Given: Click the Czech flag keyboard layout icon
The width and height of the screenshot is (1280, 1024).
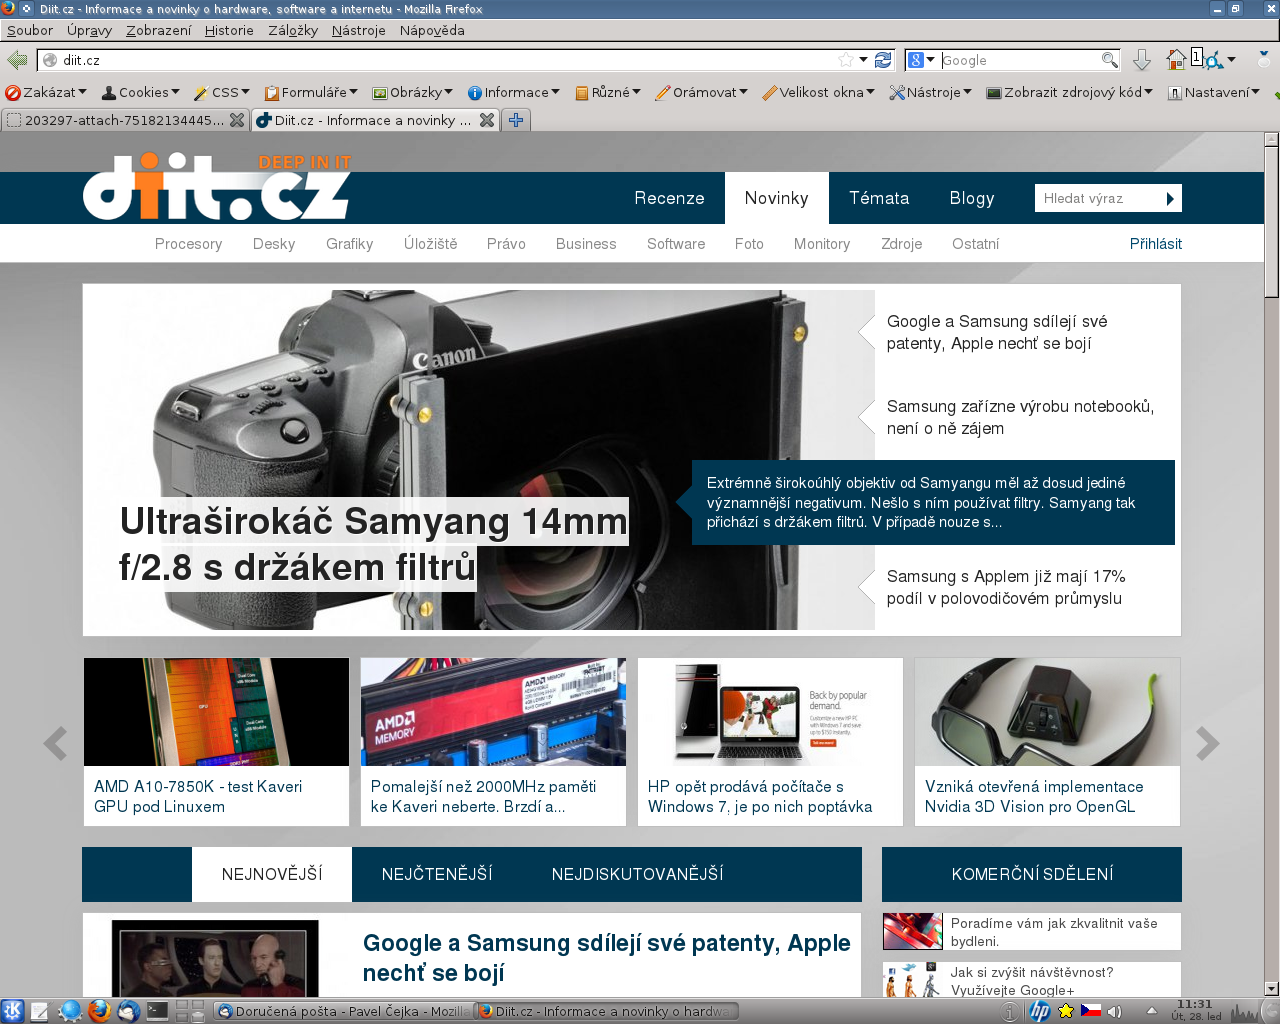Looking at the screenshot, I should click(x=1091, y=1011).
